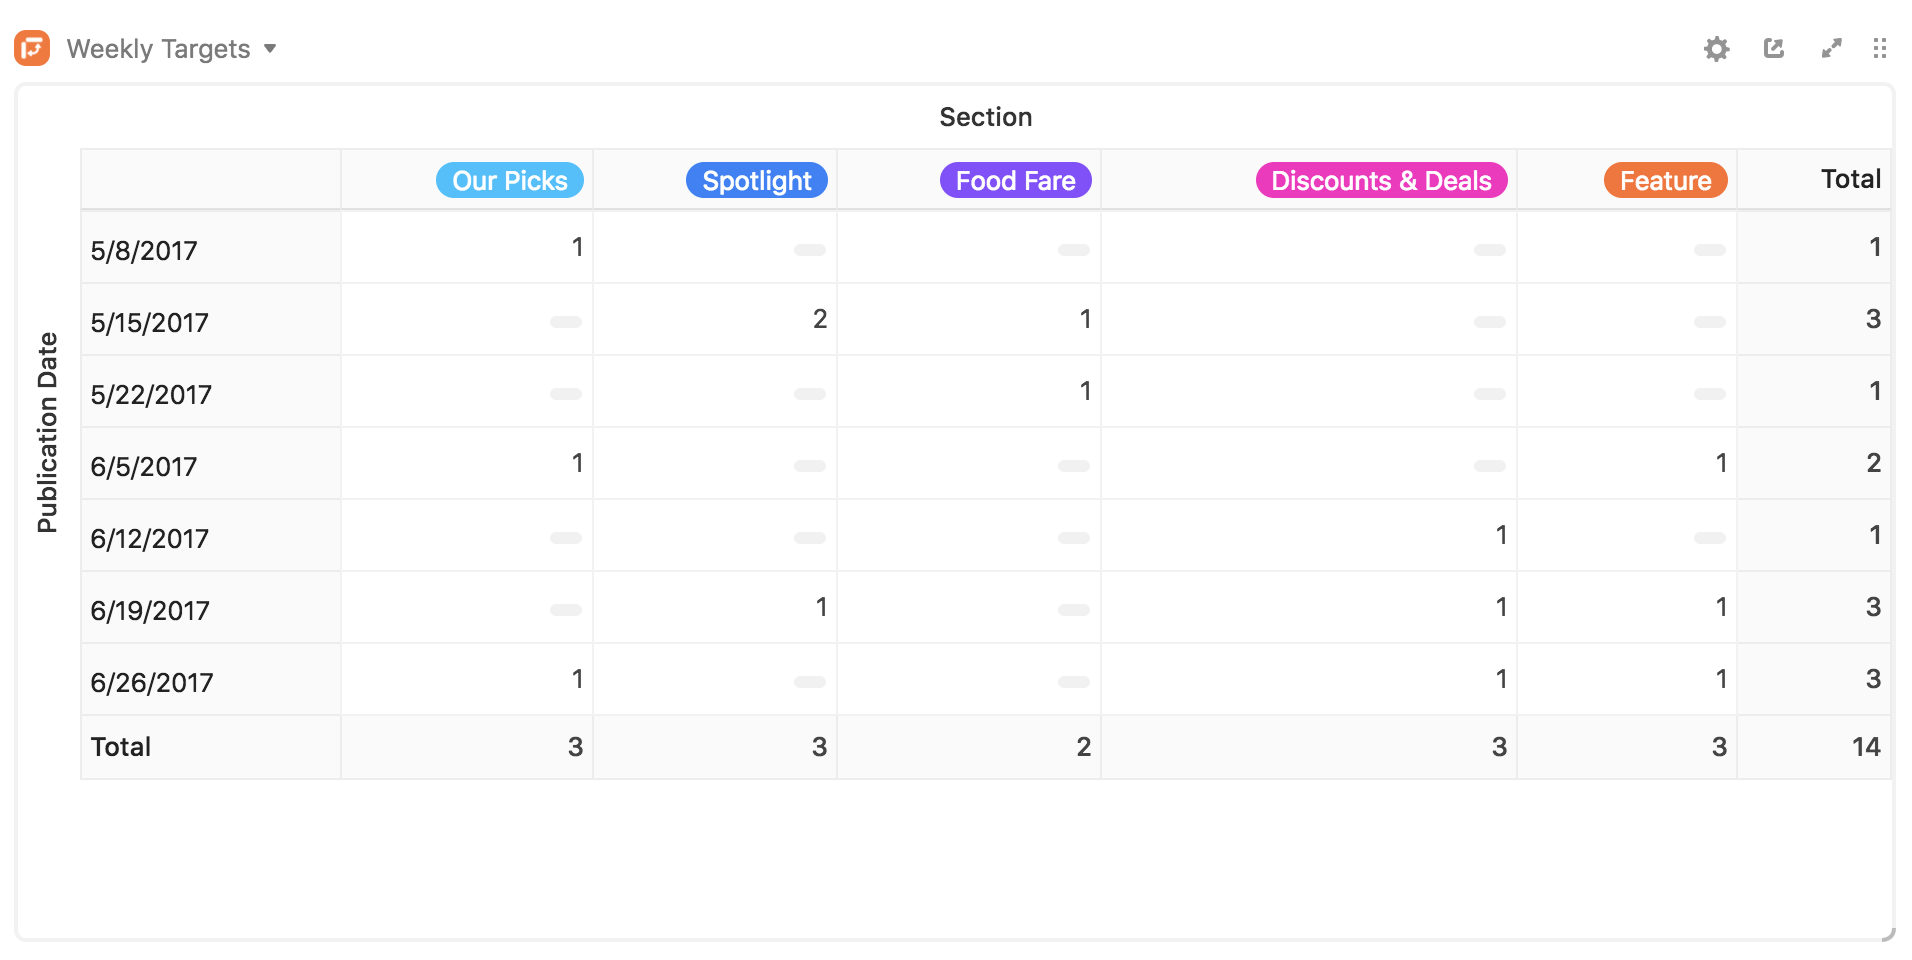This screenshot has height=960, width=1912.
Task: Click the Feature section tag
Action: click(1666, 180)
